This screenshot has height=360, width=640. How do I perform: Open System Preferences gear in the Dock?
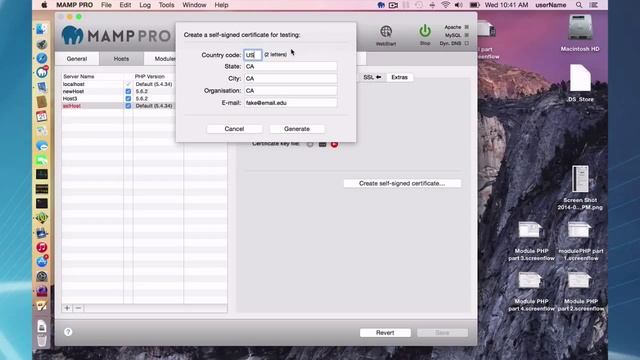click(42, 276)
